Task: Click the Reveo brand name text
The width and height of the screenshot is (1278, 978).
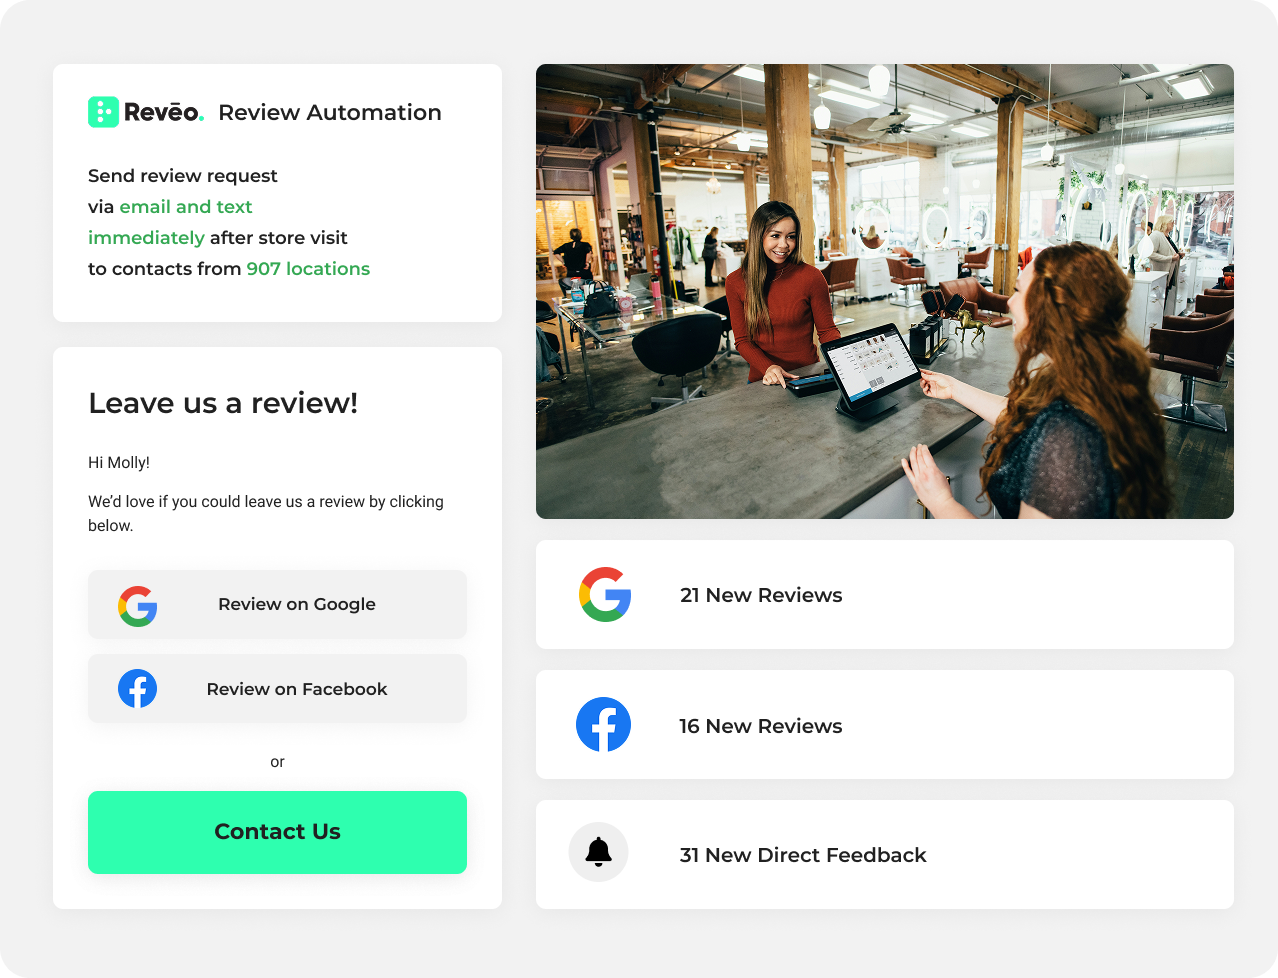Action: coord(163,113)
